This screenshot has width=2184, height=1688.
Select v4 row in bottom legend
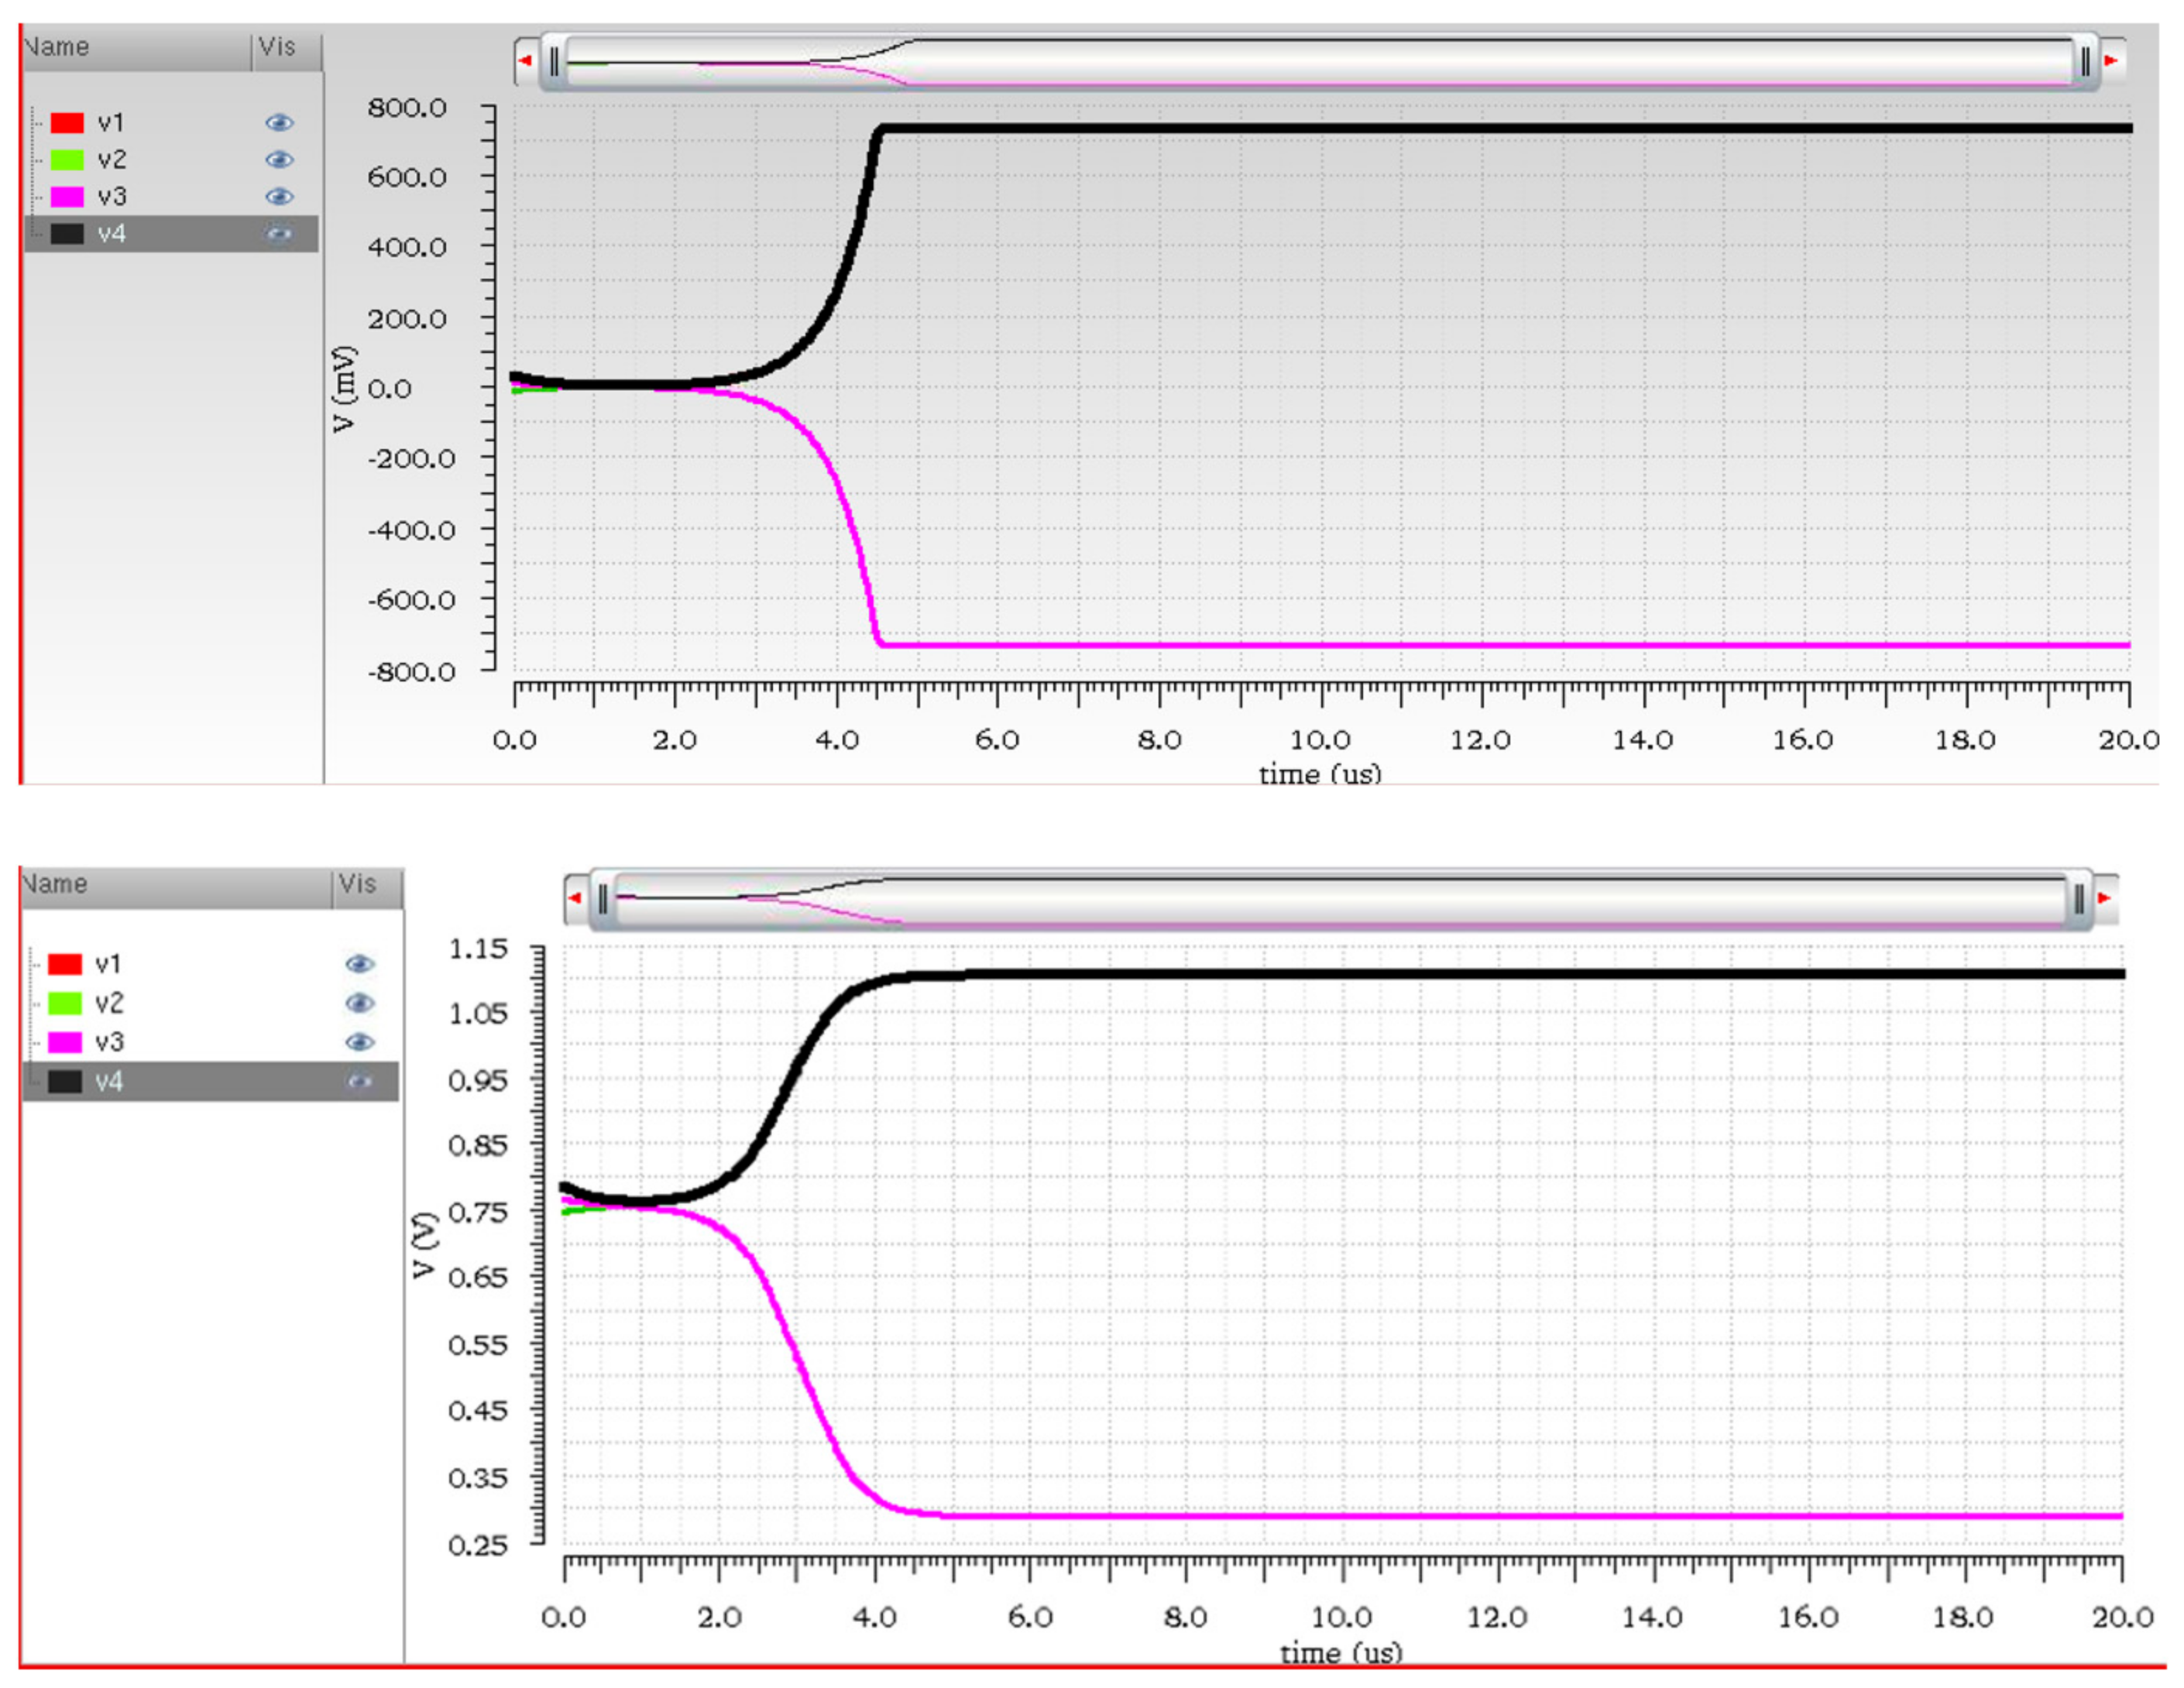[109, 1081]
